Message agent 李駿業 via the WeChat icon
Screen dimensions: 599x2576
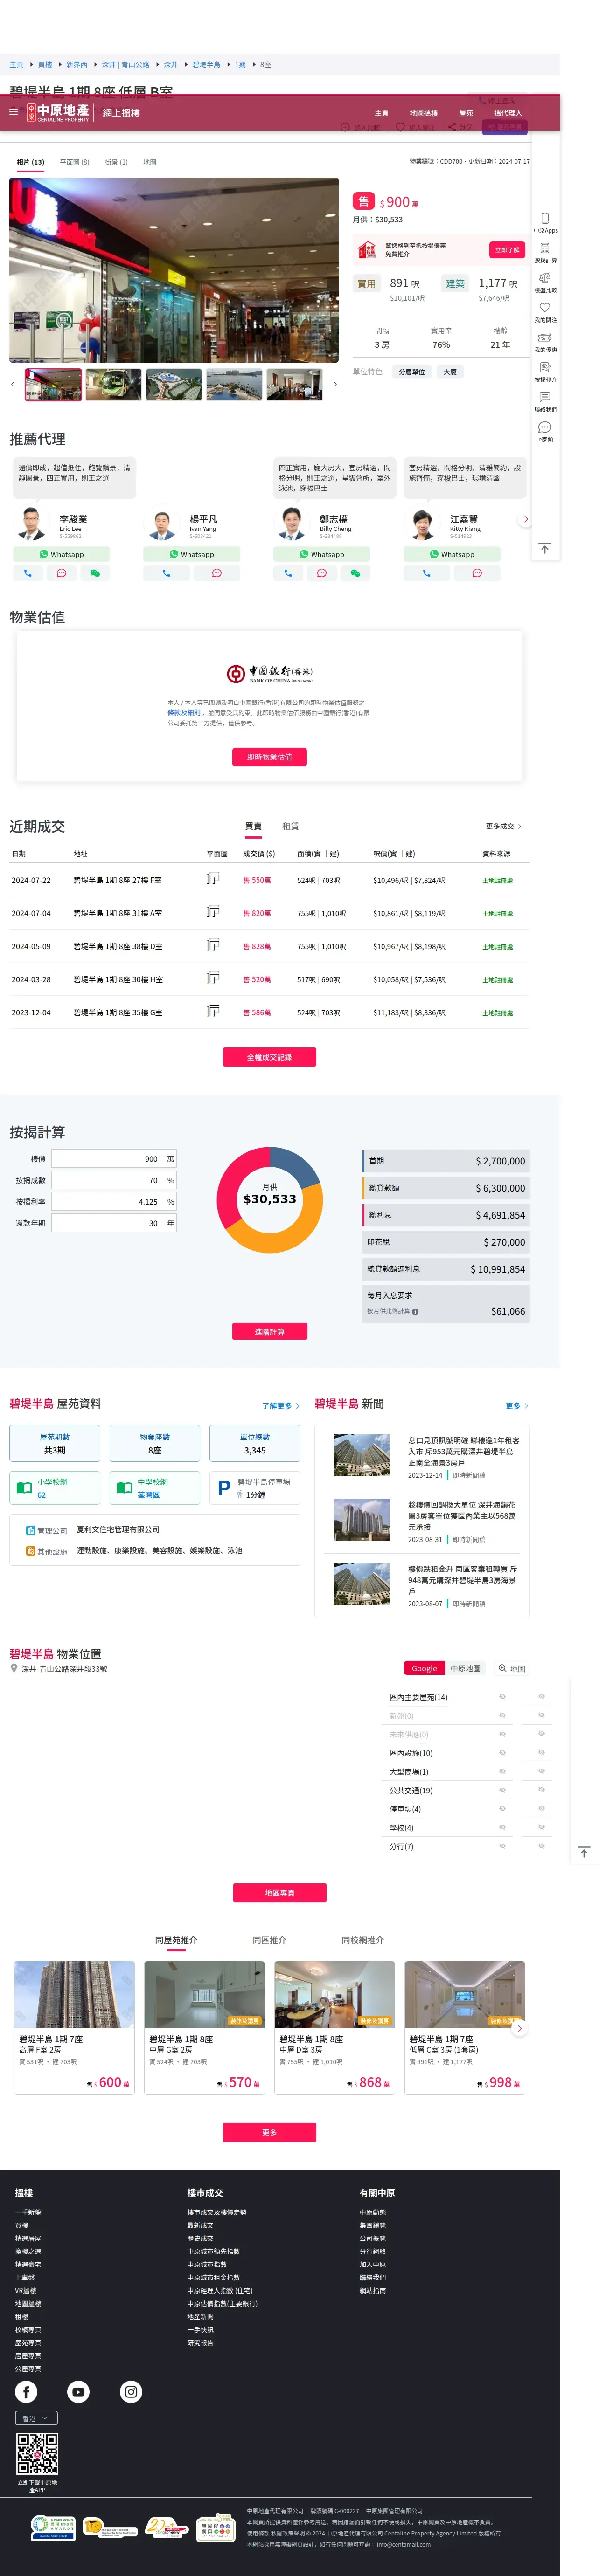pos(95,573)
